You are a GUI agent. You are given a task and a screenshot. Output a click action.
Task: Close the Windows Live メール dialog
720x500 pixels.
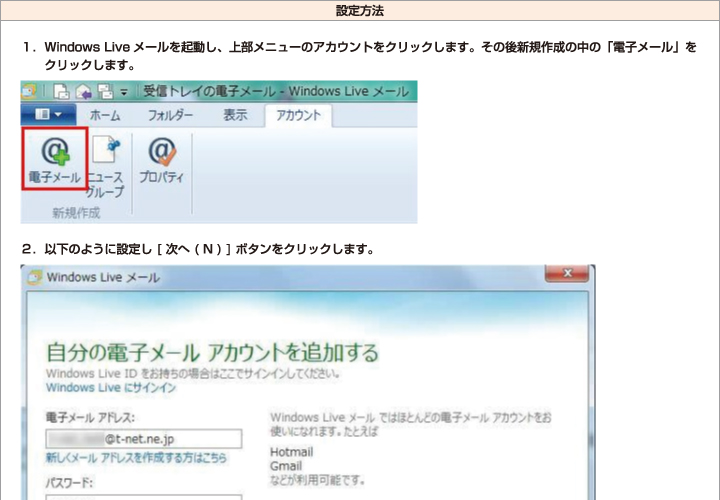click(567, 273)
